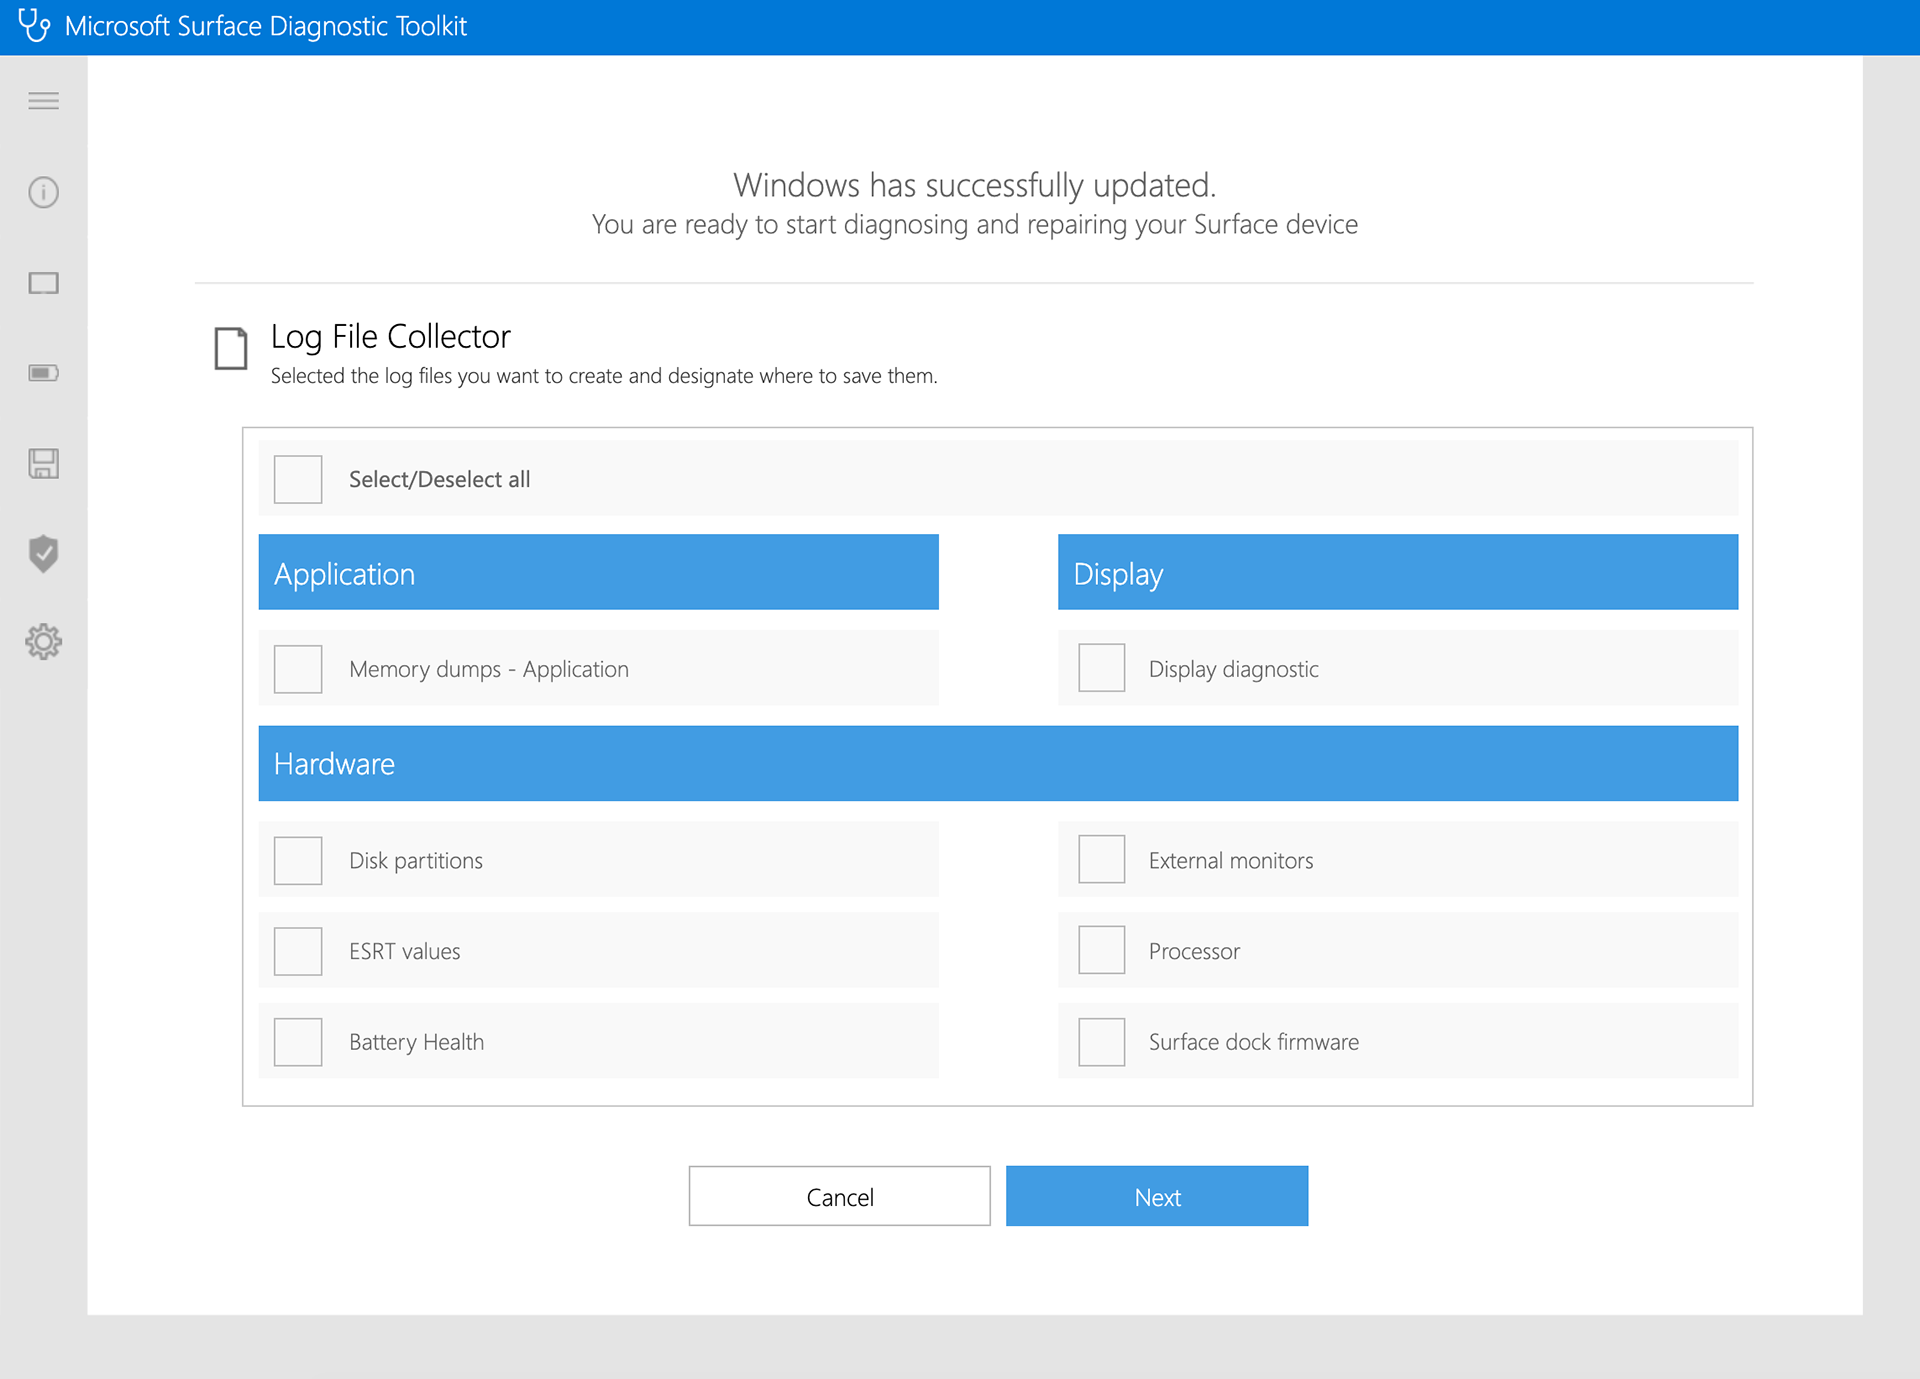Image resolution: width=1920 pixels, height=1379 pixels.
Task: Enable the Processor checkbox
Action: 1102,950
